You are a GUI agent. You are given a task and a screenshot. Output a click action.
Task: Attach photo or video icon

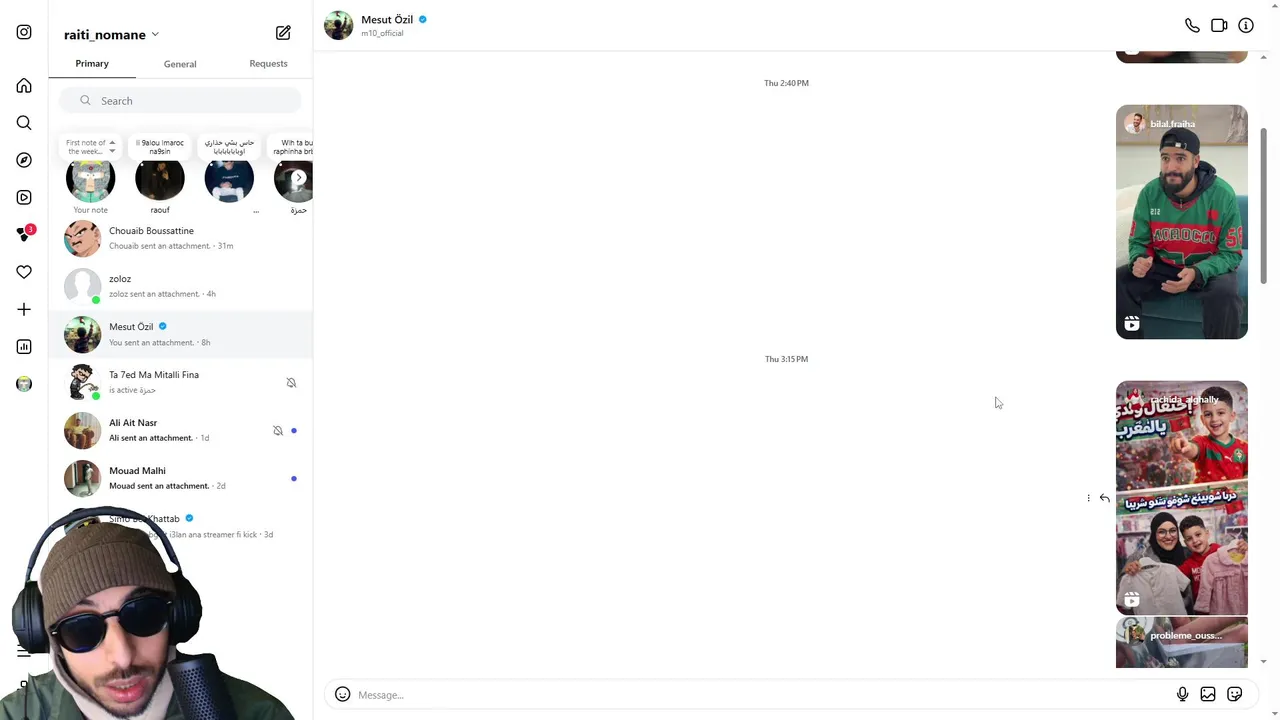[x=1208, y=694]
